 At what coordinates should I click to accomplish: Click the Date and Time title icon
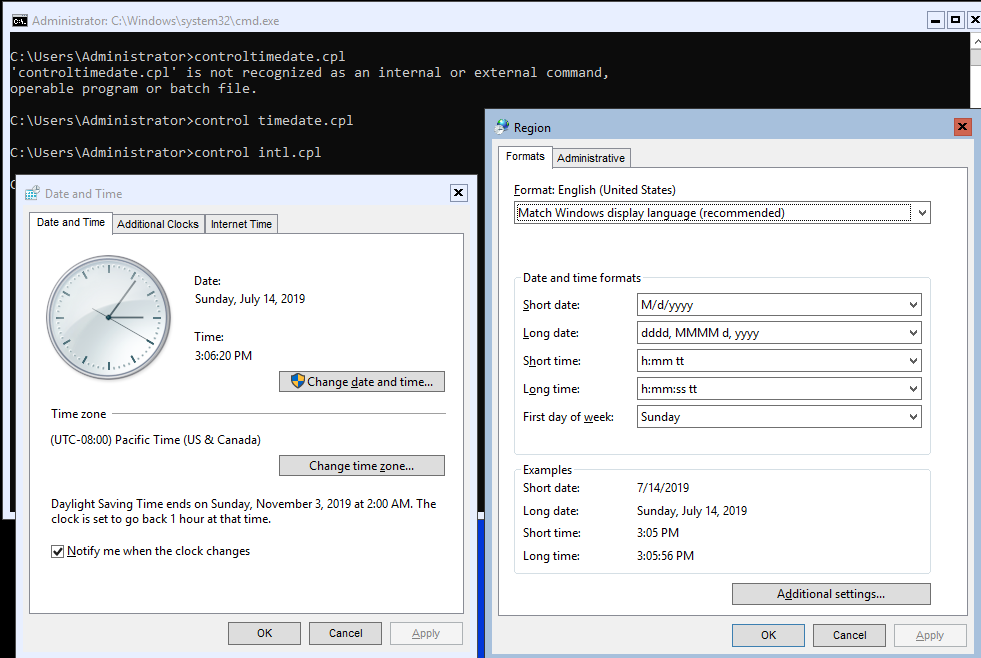[32, 193]
